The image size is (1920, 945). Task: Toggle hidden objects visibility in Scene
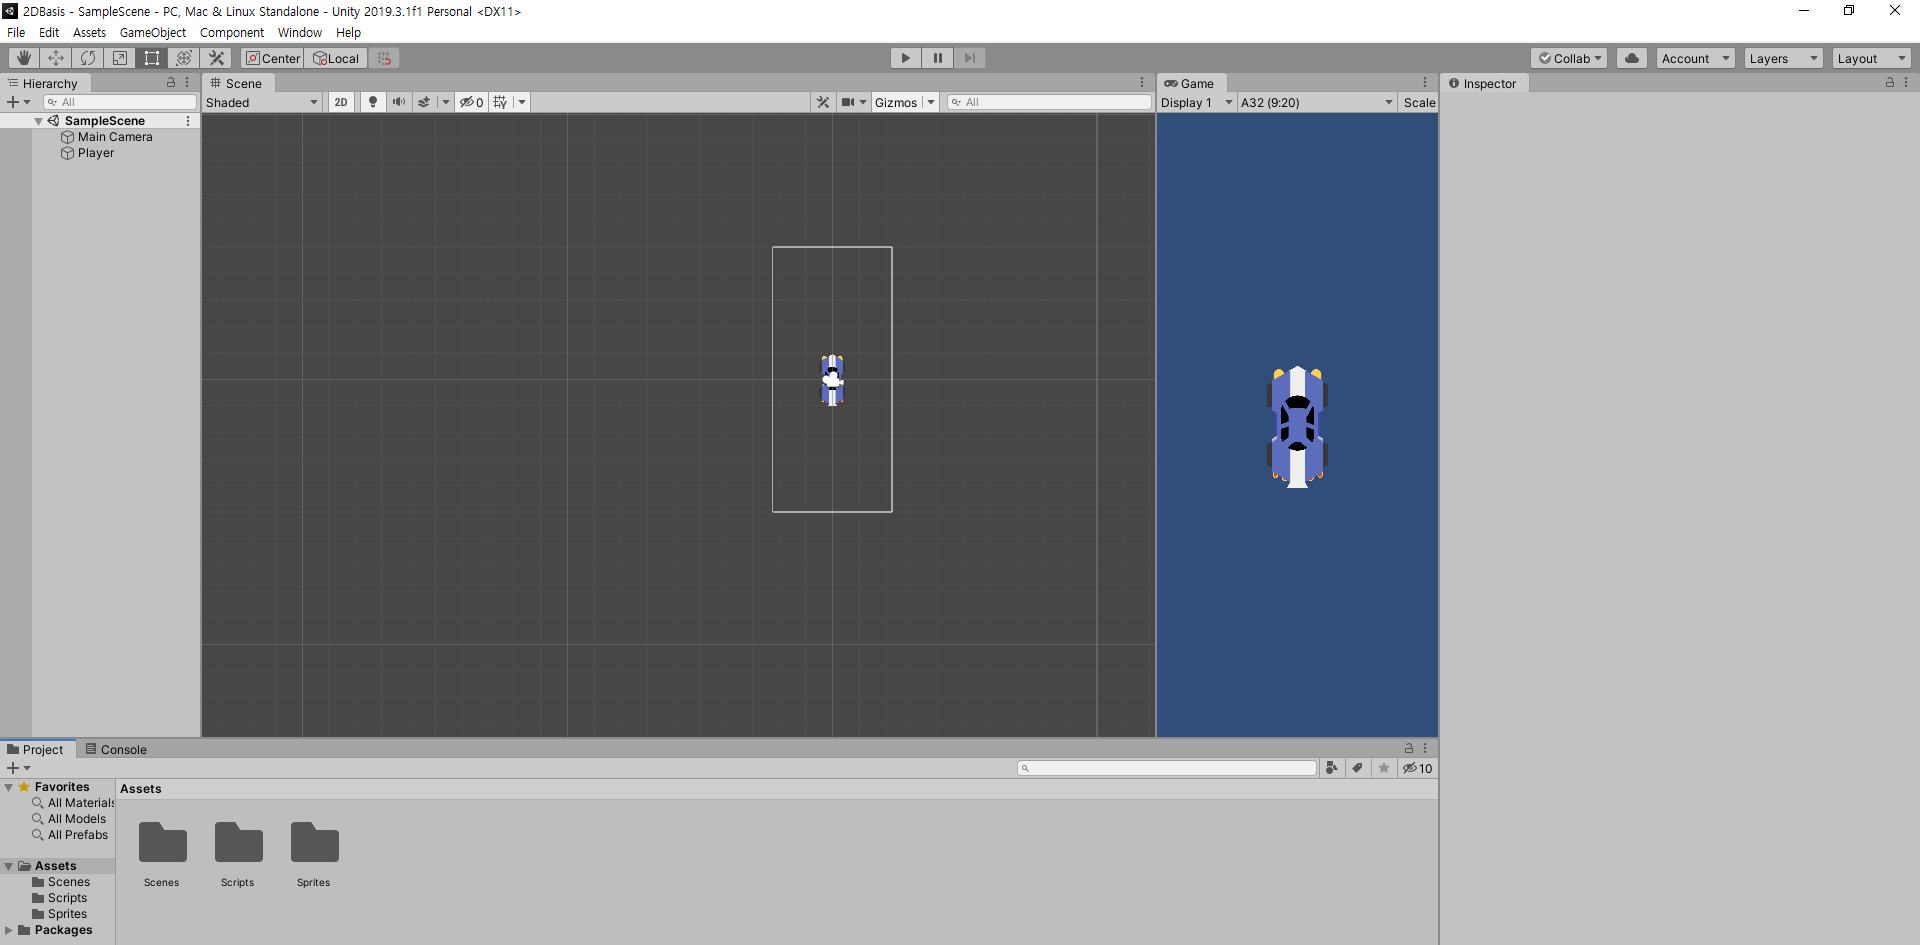point(471,102)
